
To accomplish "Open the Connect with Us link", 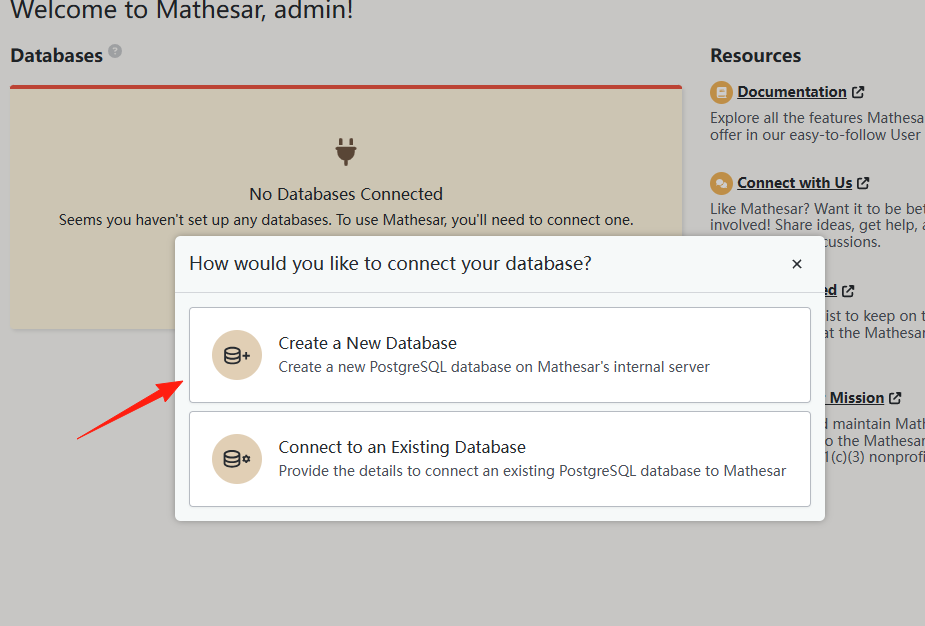I will 795,183.
